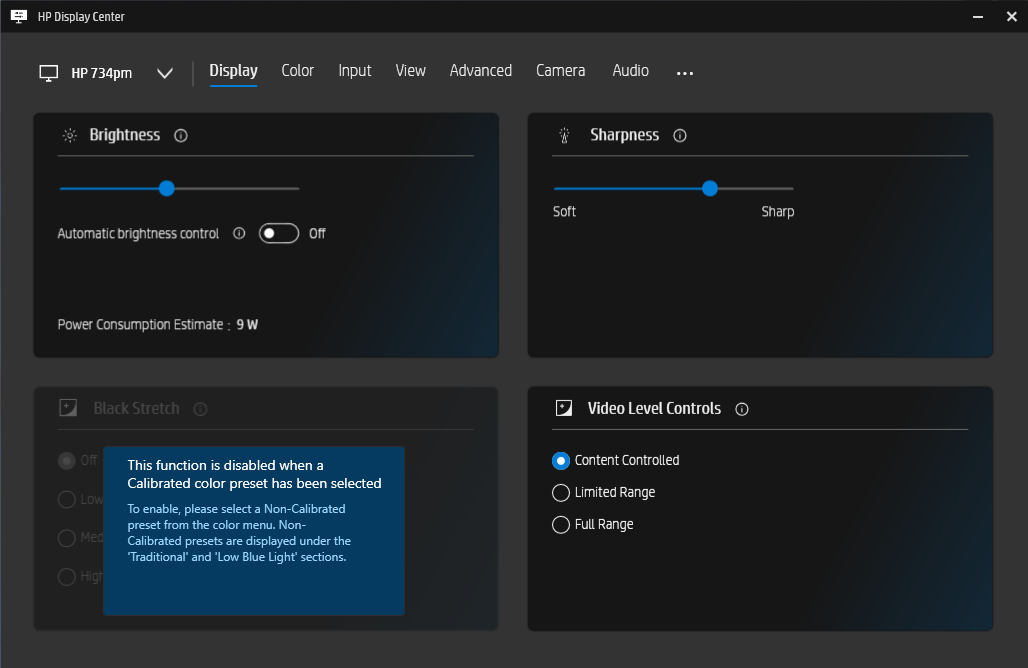Select the Limited Range option

pyautogui.click(x=561, y=492)
